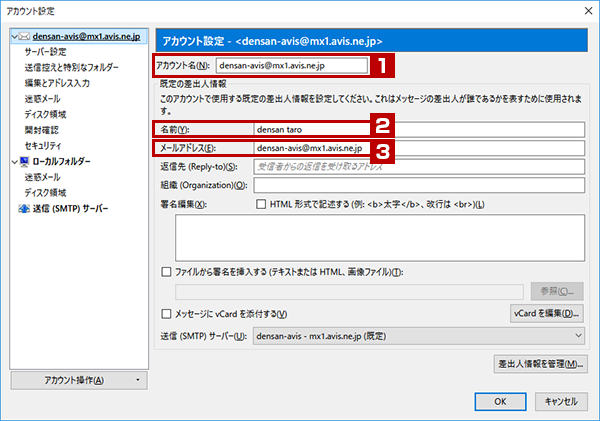
Task: Collapse the ローカルフォルダー tree node
Action: (x=15, y=162)
